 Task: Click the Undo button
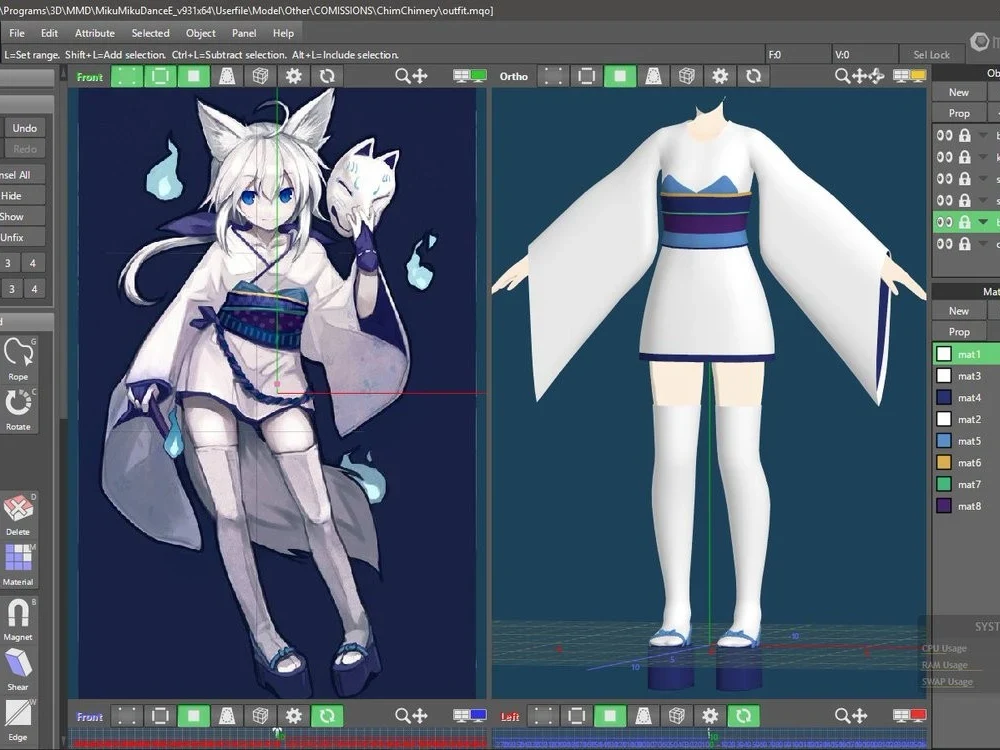24,128
